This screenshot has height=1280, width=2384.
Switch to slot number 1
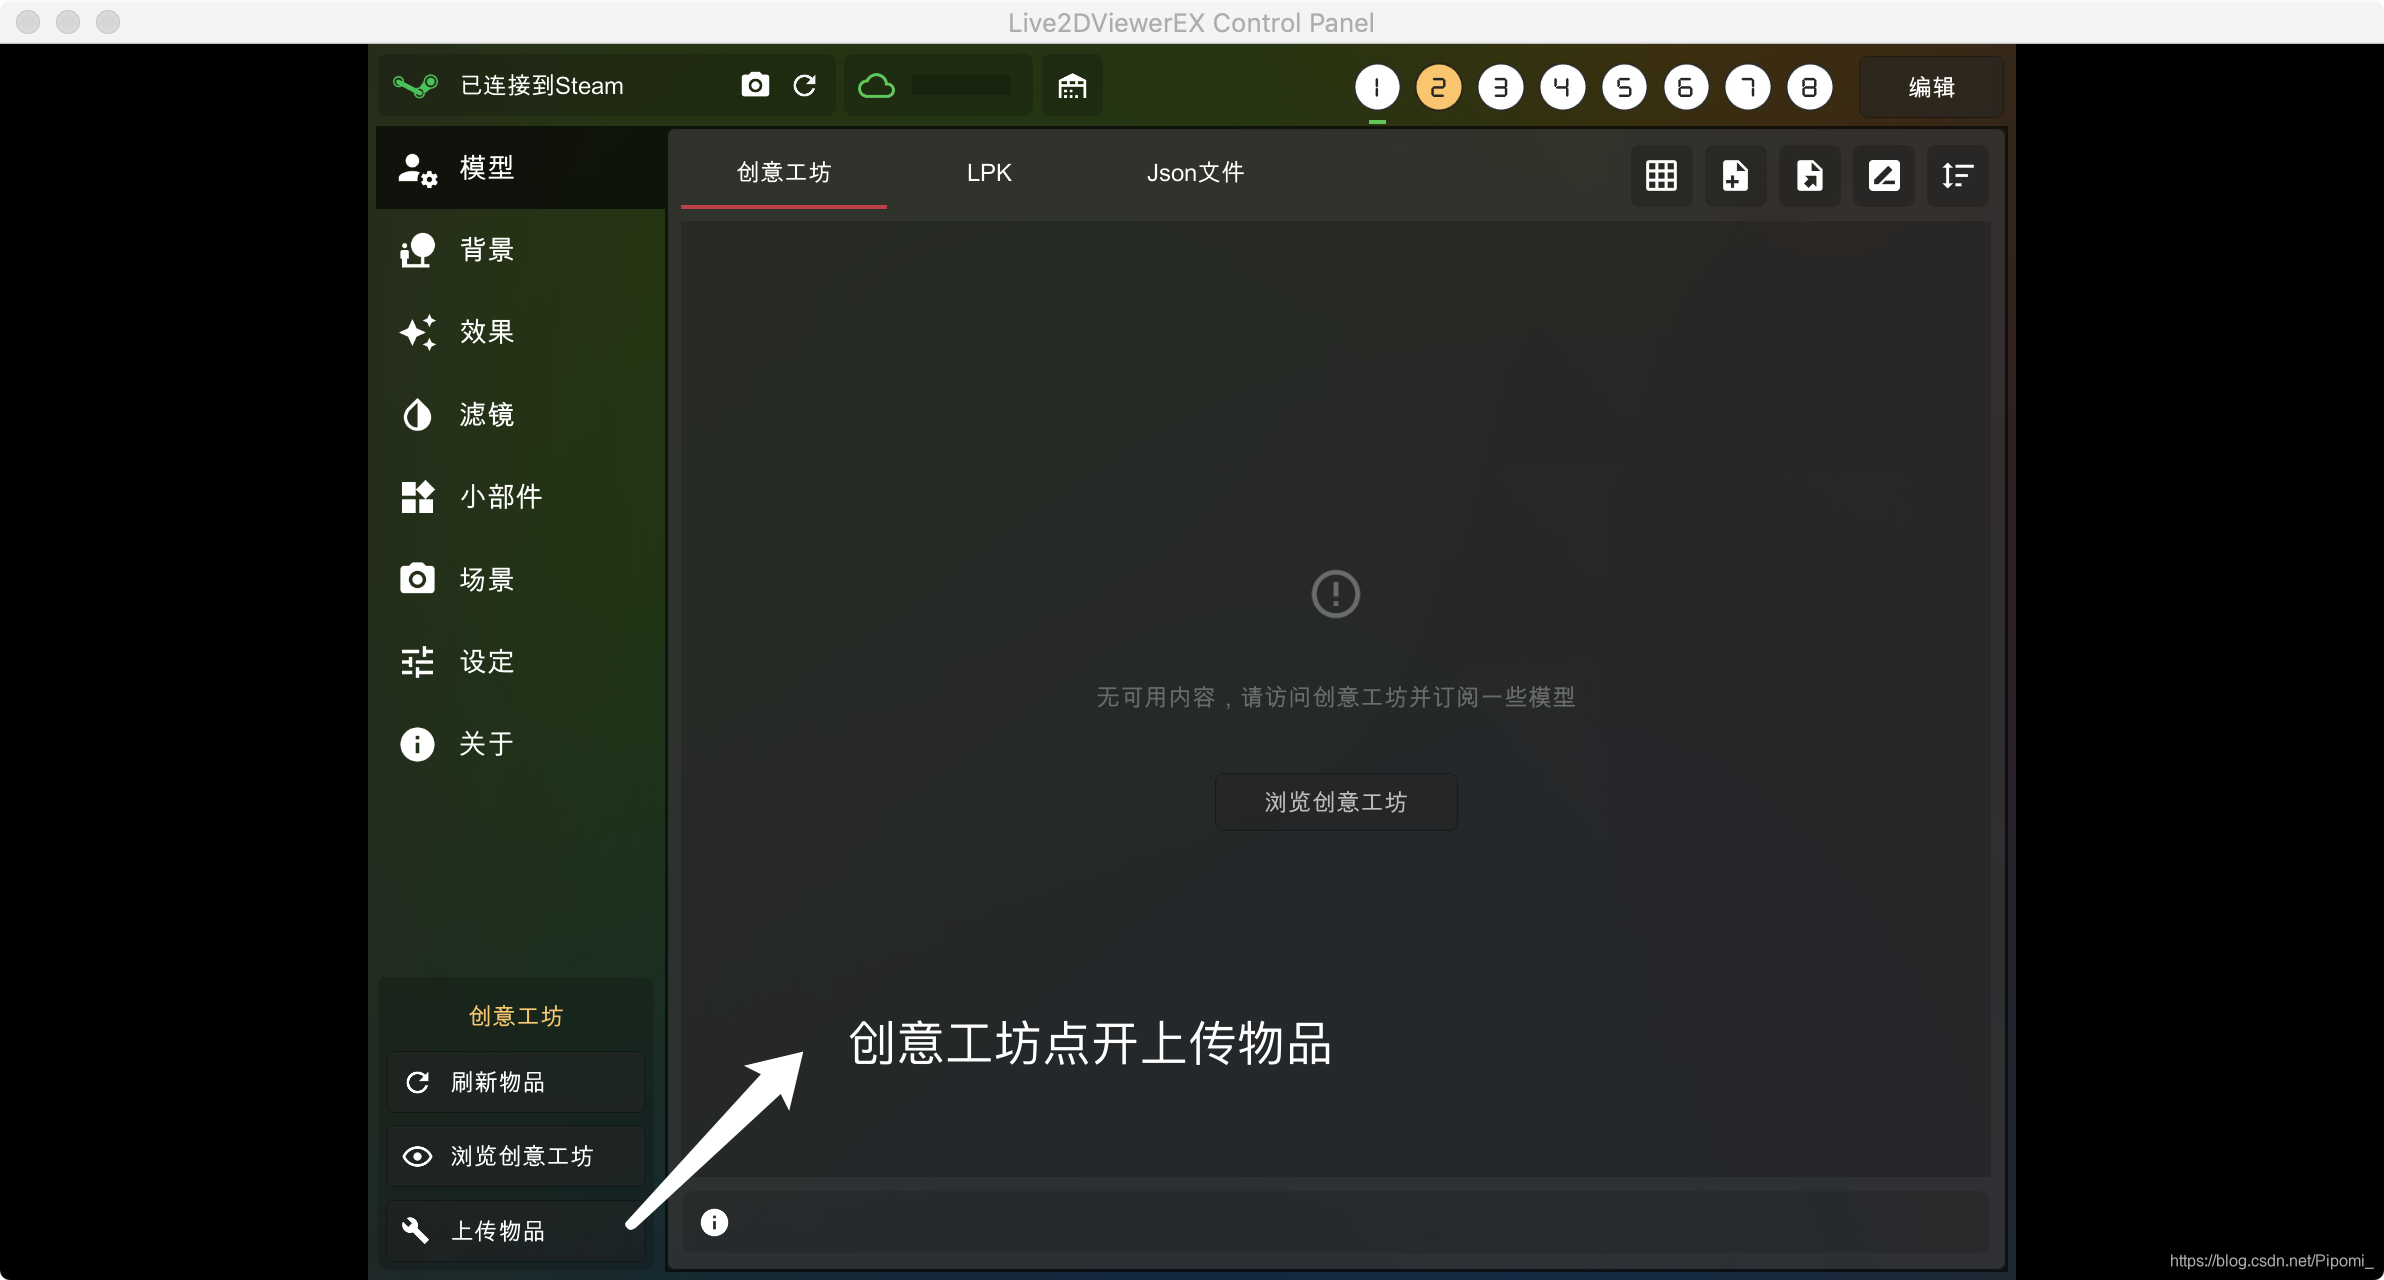tap(1377, 87)
